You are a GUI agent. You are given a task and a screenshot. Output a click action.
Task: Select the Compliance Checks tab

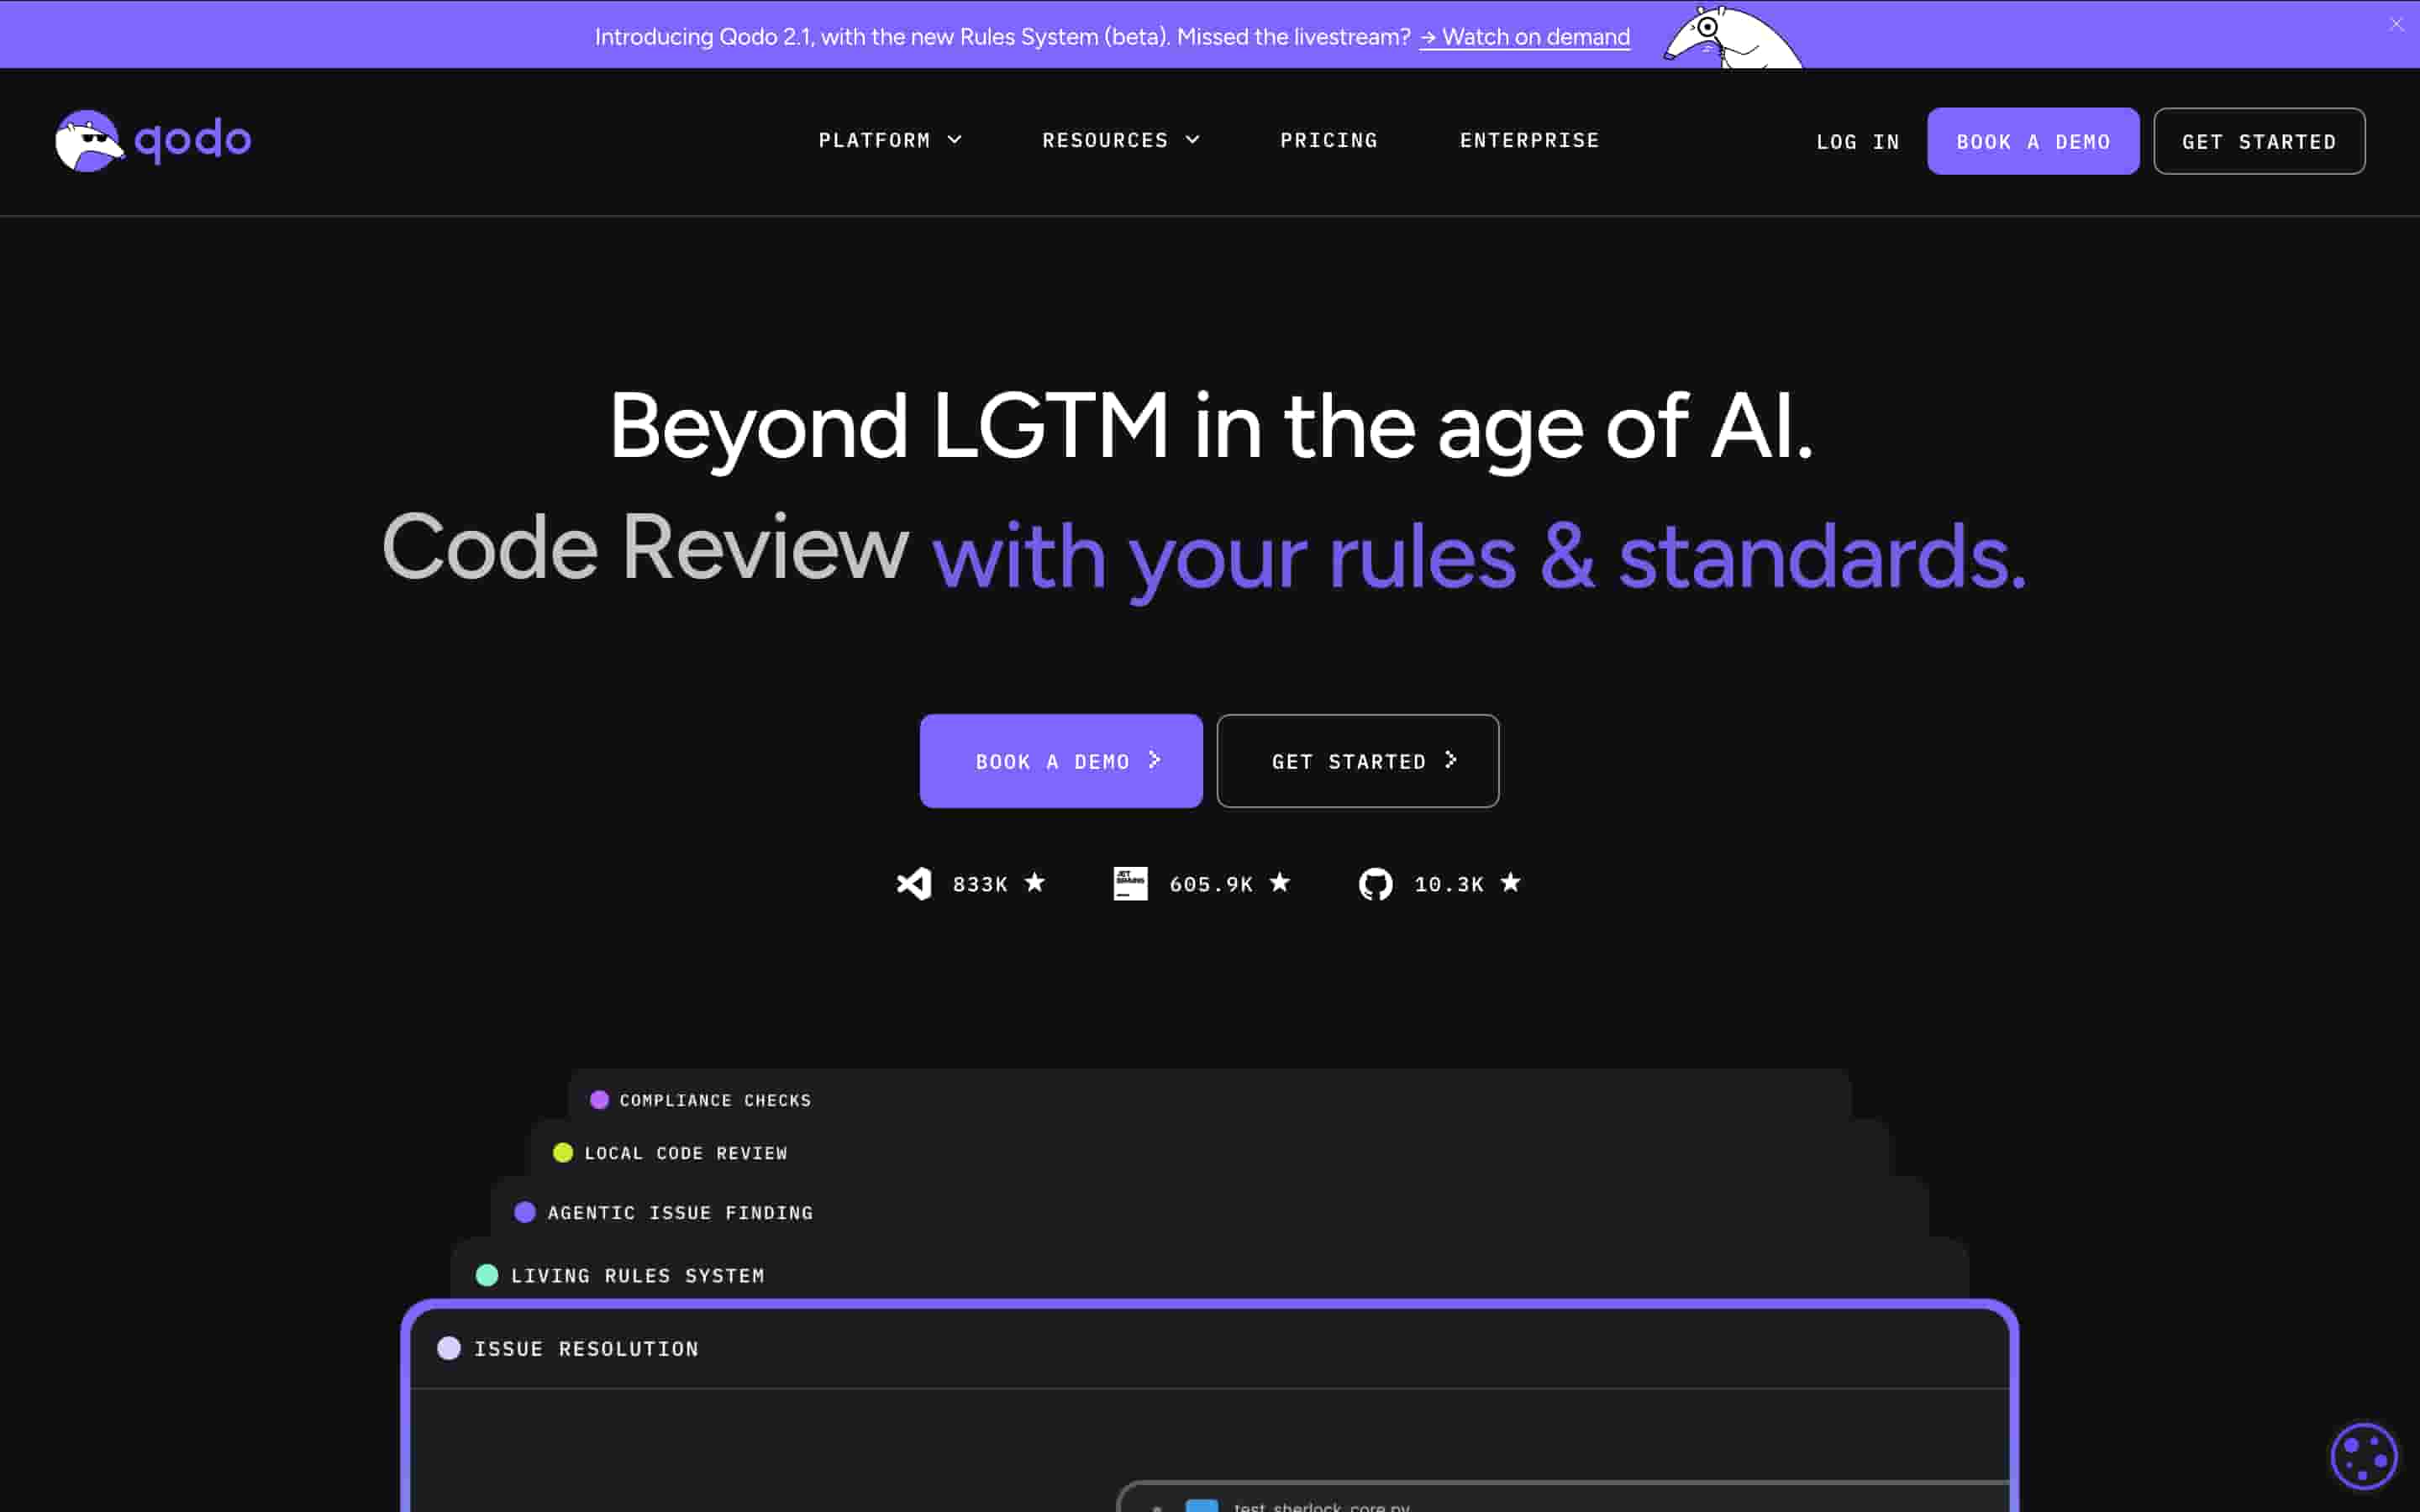[714, 1100]
